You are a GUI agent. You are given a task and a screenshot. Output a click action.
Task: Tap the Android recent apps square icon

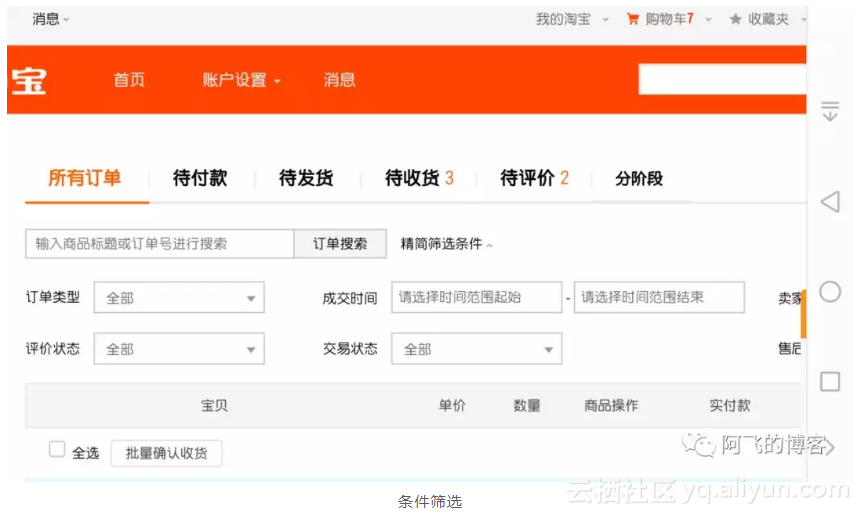click(830, 381)
